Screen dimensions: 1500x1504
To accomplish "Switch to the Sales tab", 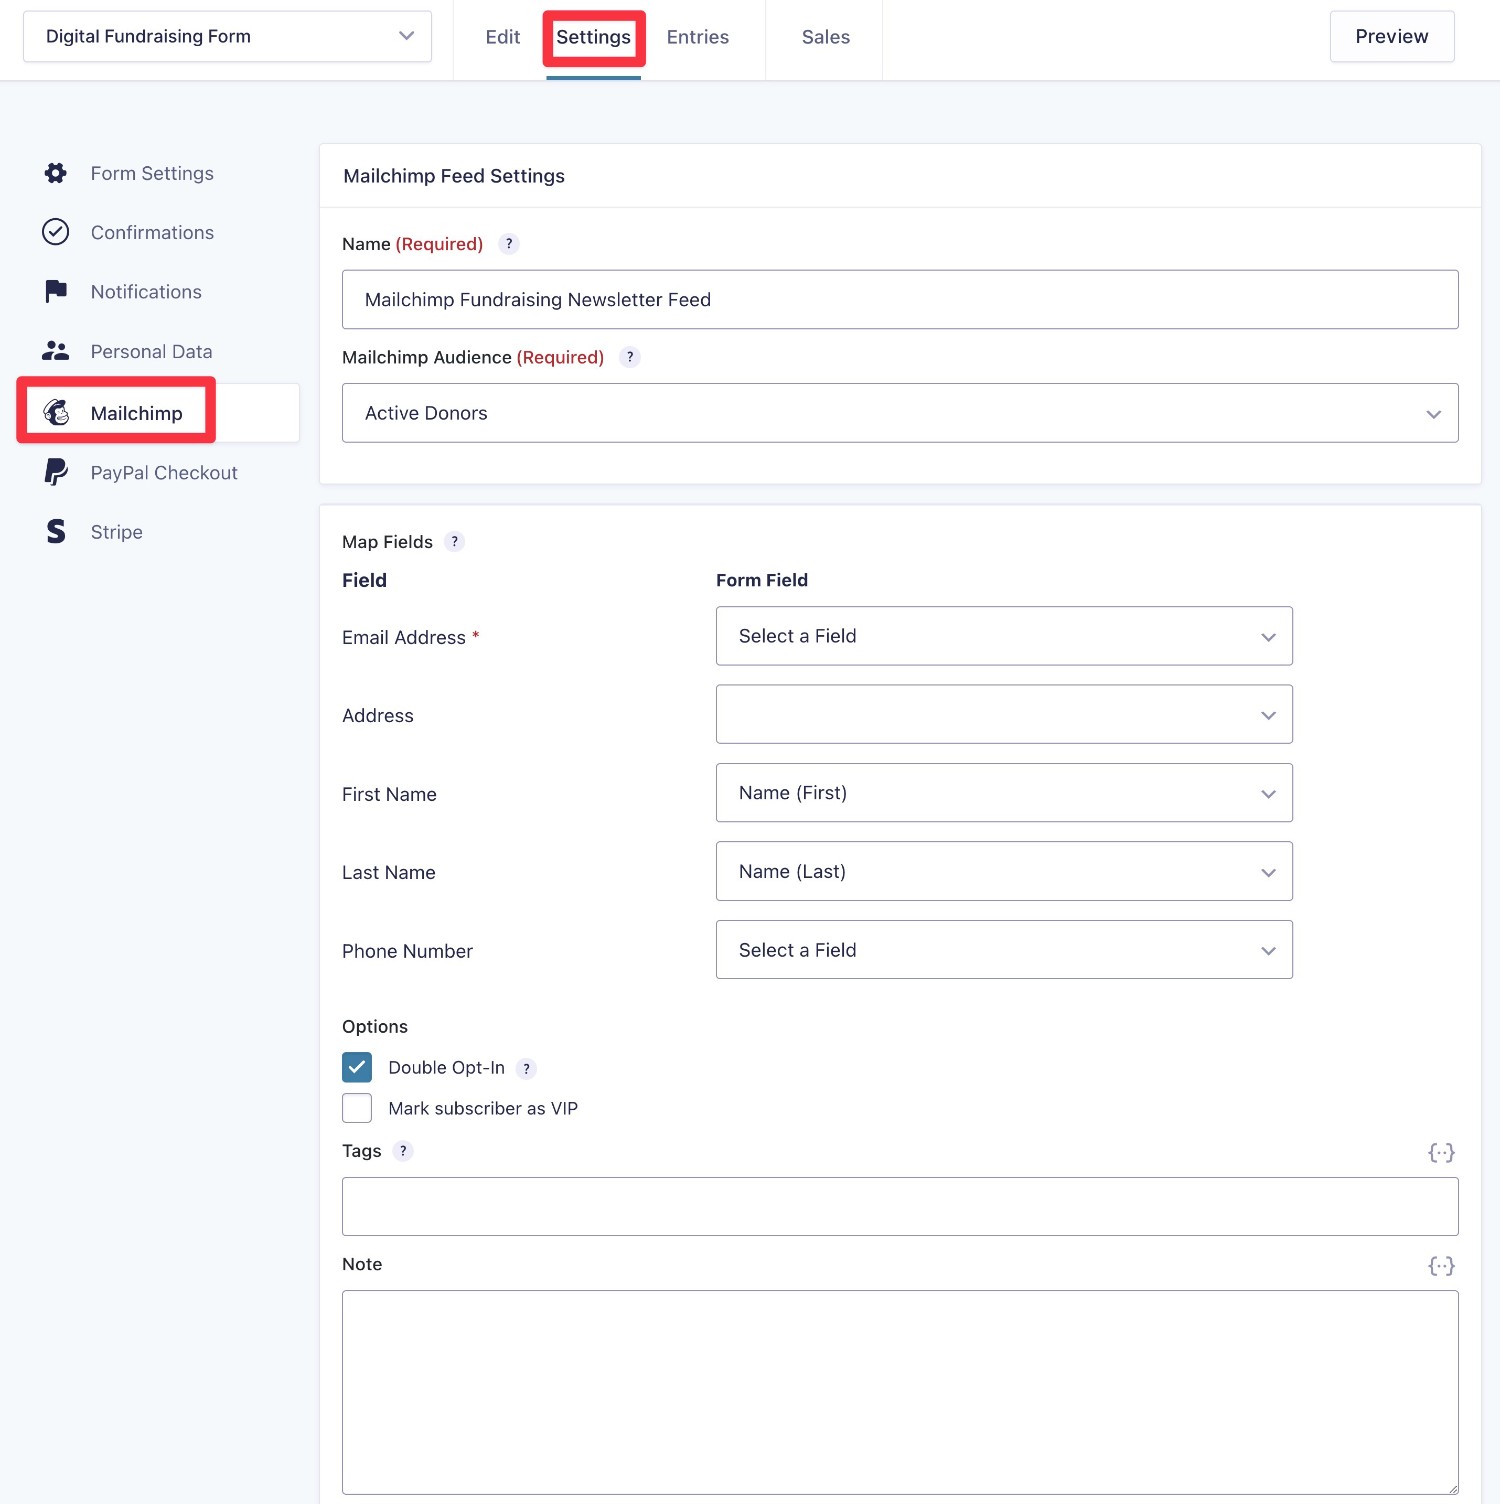I will (x=826, y=37).
